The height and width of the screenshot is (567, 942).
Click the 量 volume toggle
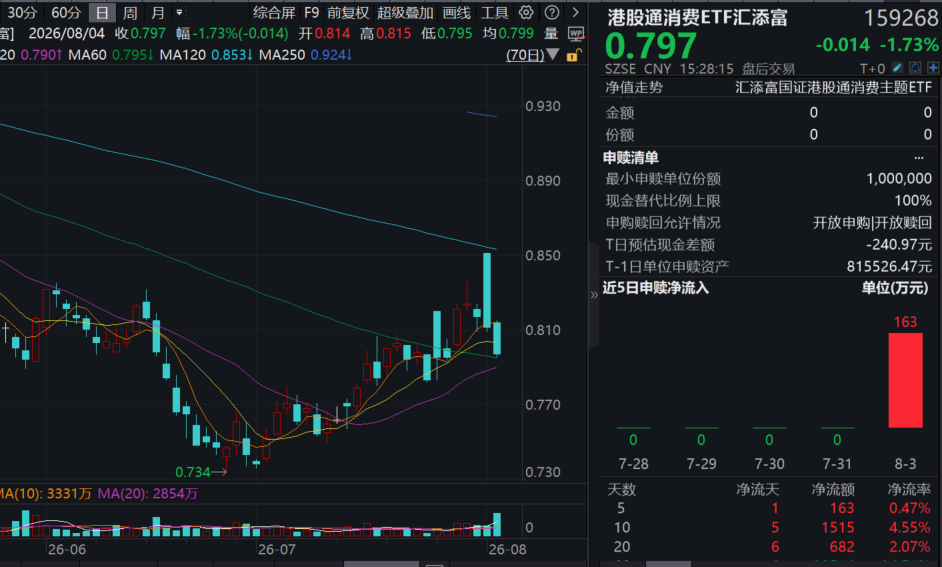pos(550,34)
